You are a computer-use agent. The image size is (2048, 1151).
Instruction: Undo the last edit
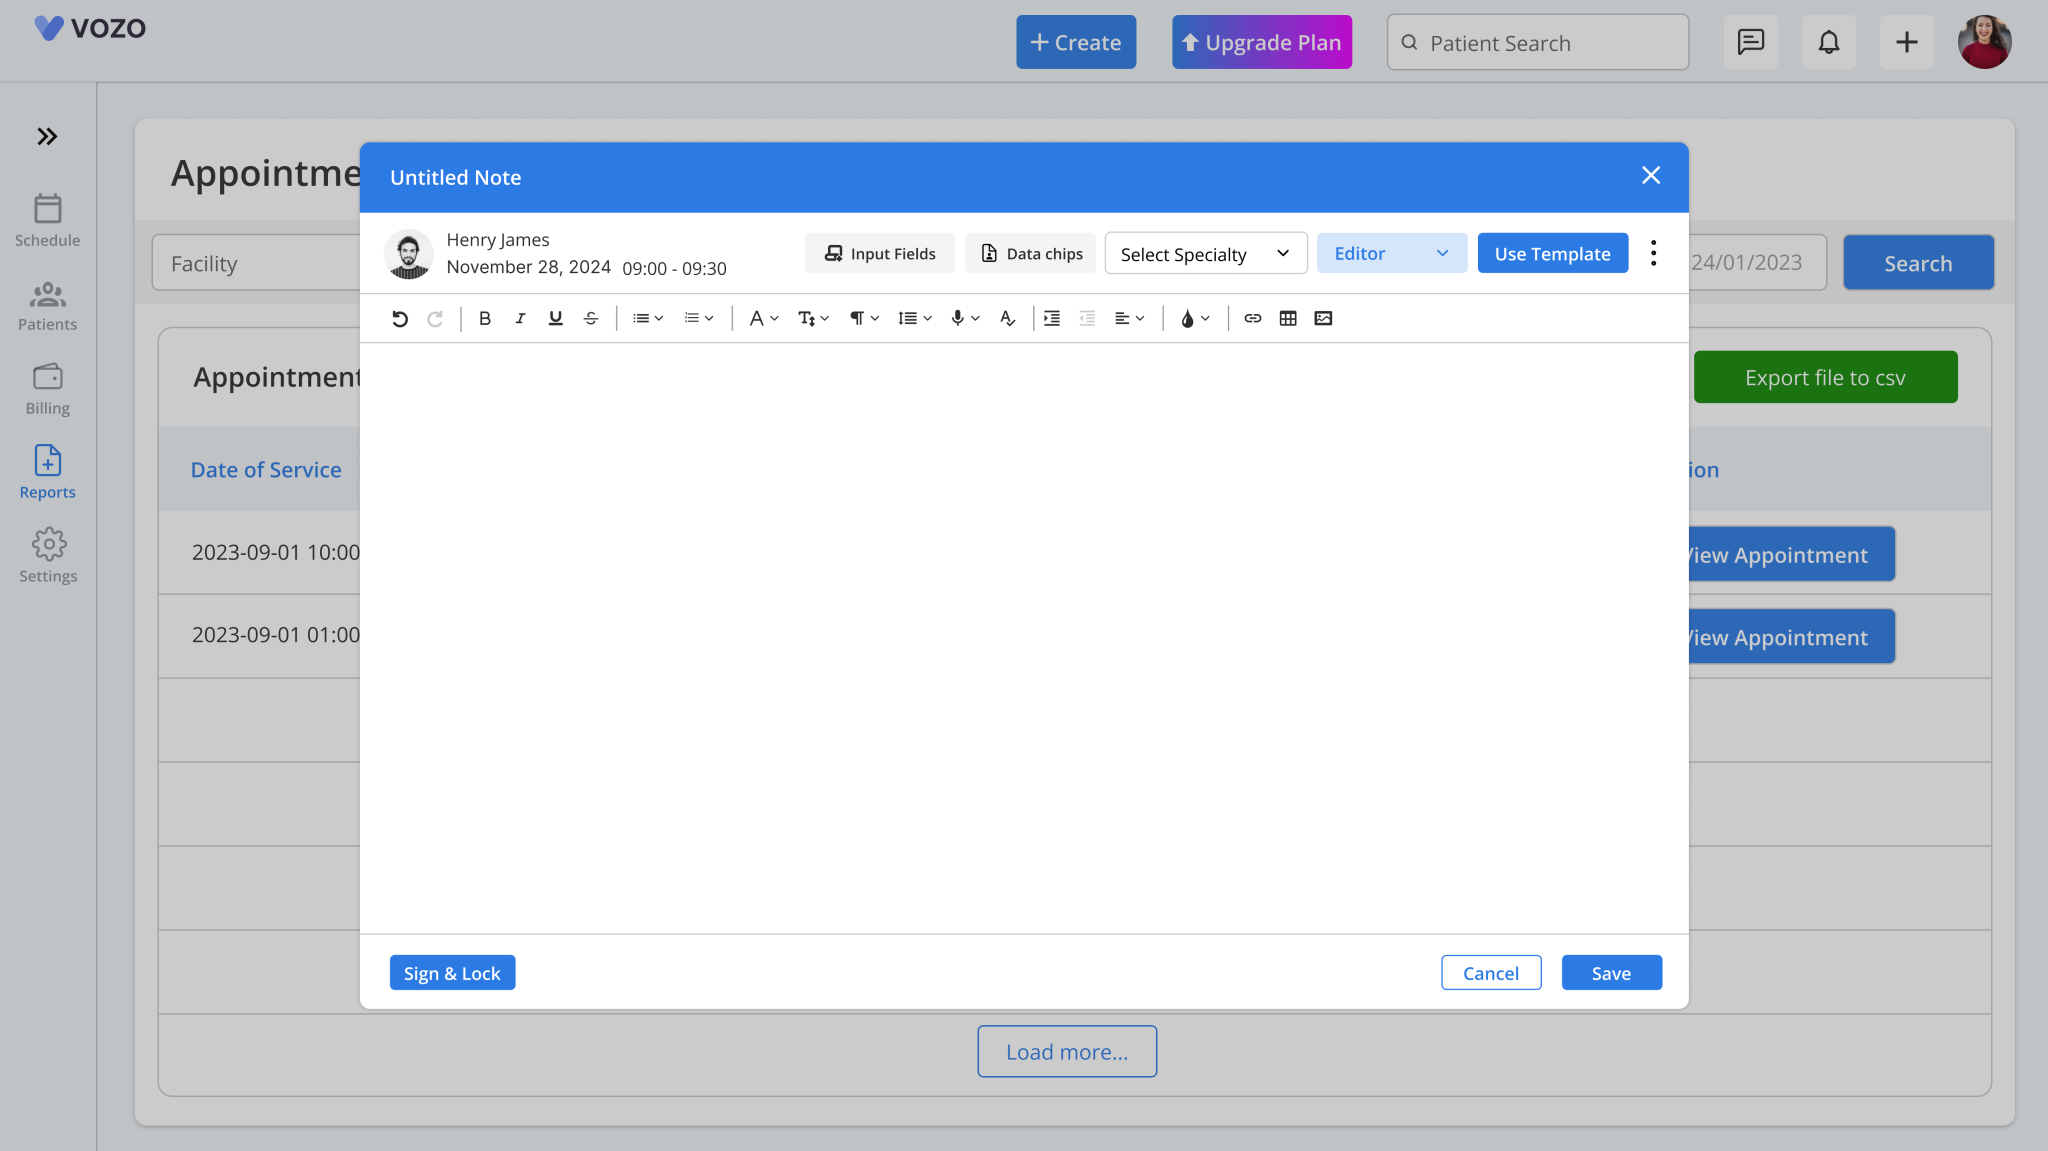pyautogui.click(x=400, y=318)
